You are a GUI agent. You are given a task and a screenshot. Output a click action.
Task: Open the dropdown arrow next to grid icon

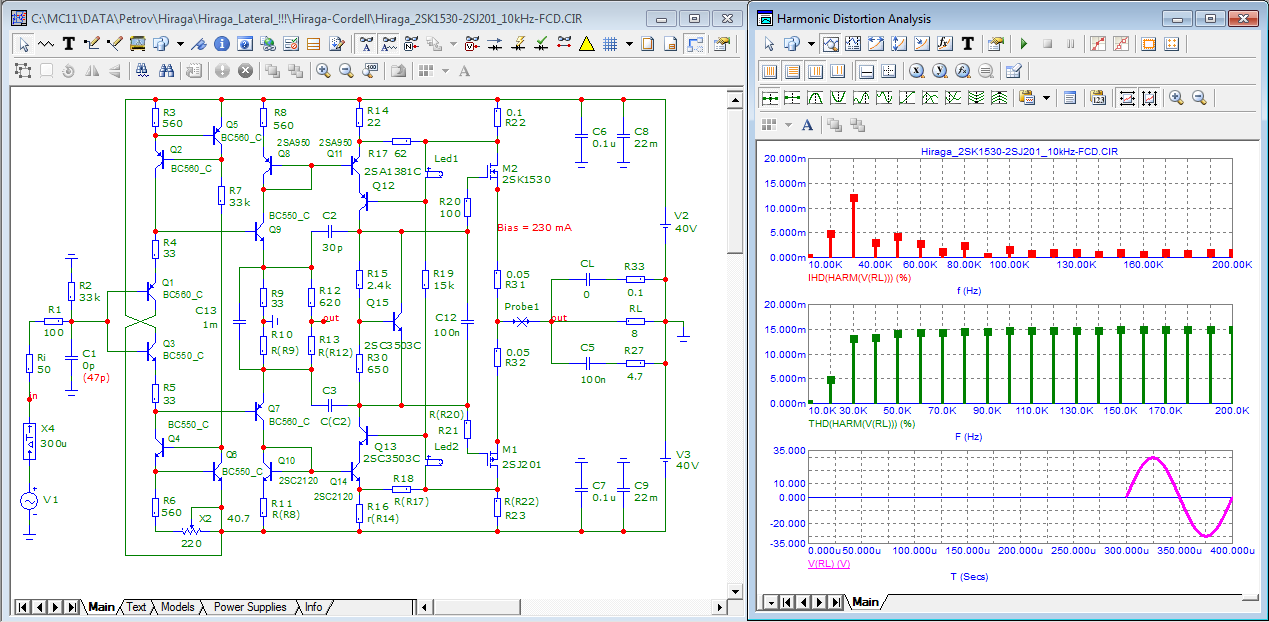click(x=628, y=44)
